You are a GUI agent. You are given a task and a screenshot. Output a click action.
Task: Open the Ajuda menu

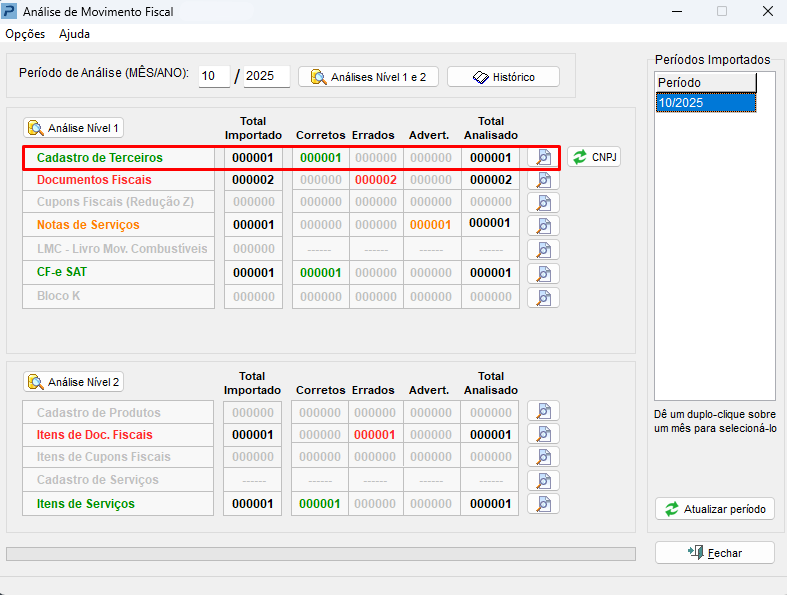point(74,34)
